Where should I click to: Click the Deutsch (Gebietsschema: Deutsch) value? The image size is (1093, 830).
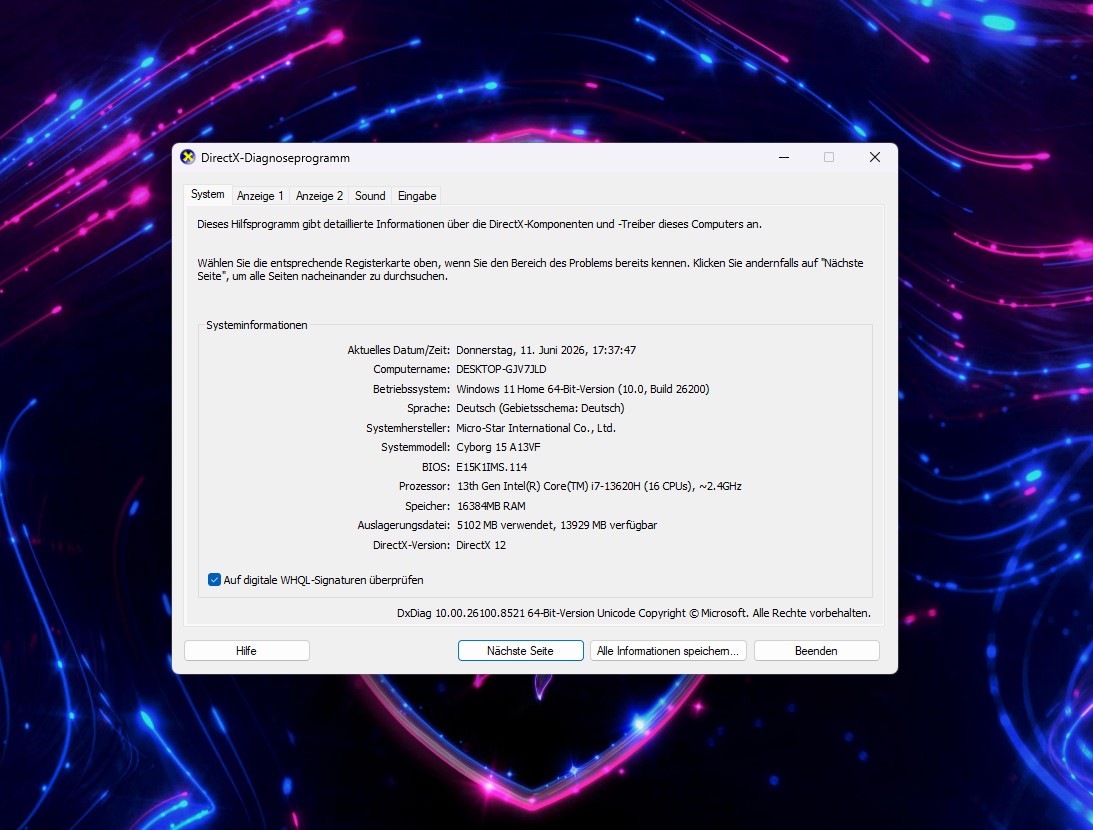[540, 408]
